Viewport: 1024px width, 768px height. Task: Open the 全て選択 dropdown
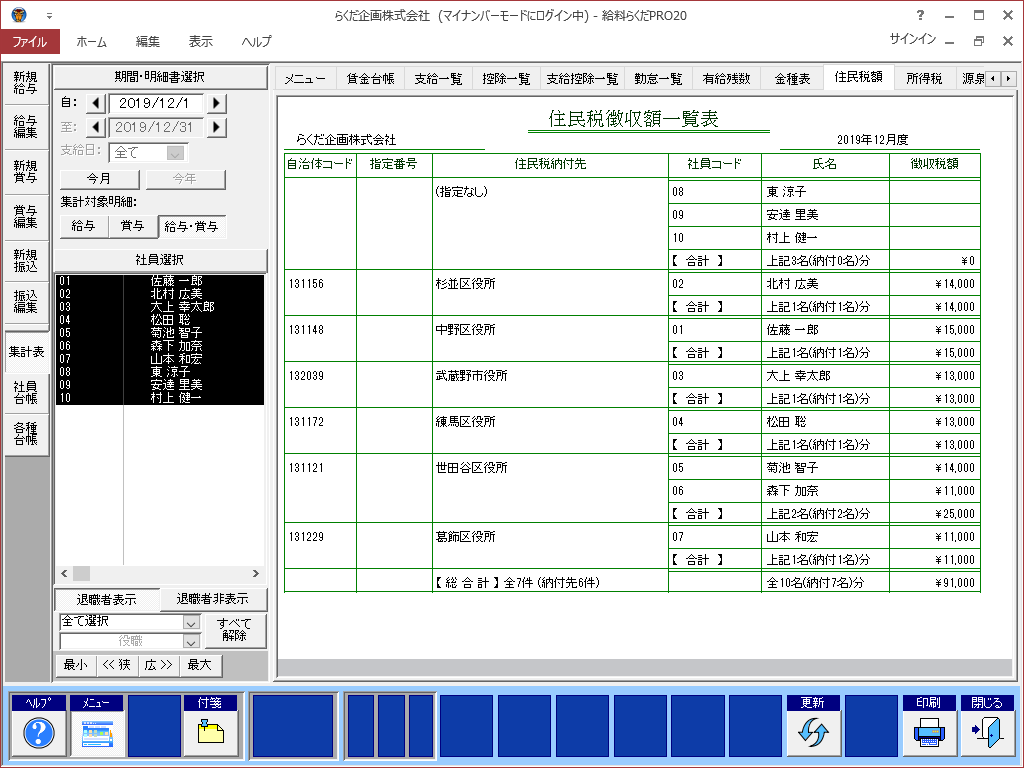tap(191, 622)
